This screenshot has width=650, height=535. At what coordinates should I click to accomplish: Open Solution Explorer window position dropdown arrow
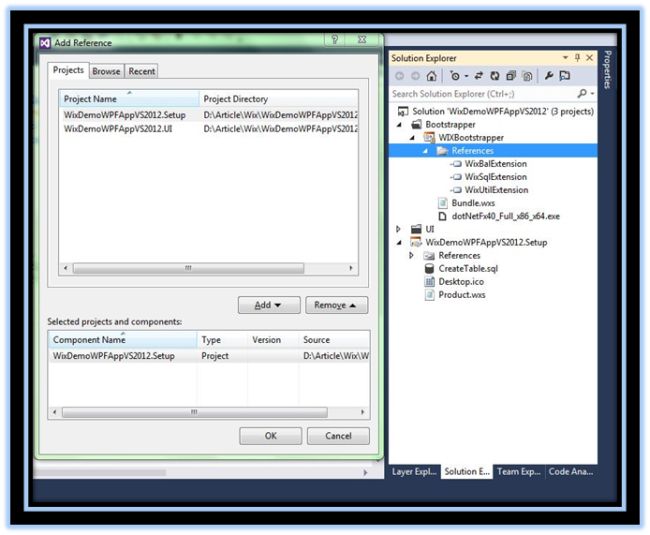[x=565, y=58]
